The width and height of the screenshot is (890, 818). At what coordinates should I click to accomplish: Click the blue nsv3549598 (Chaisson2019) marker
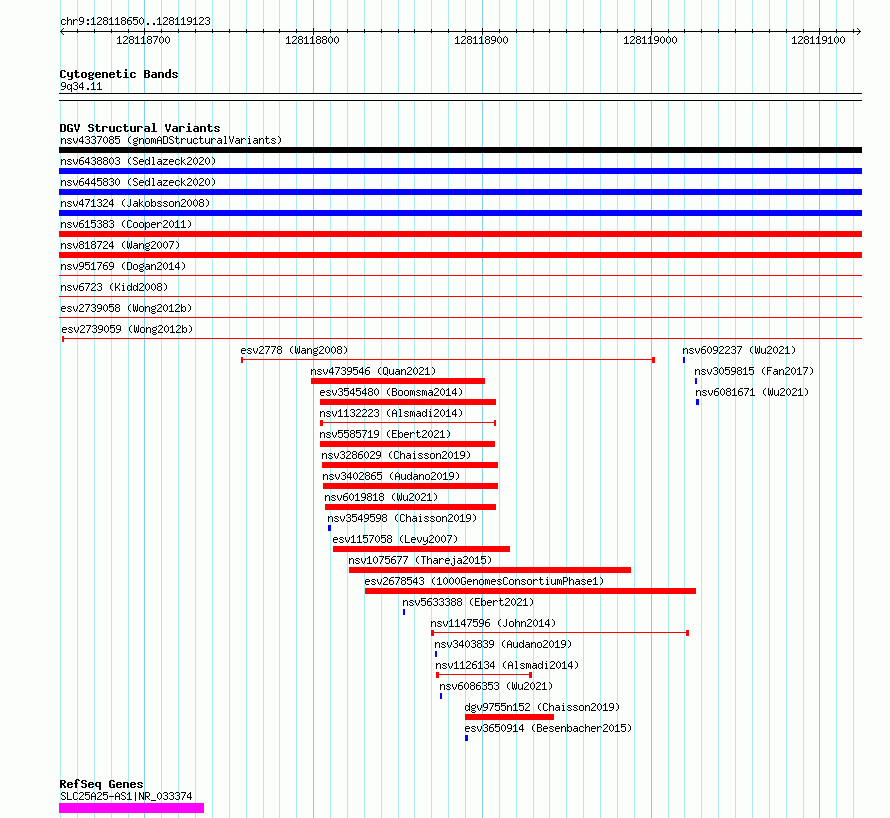(329, 528)
